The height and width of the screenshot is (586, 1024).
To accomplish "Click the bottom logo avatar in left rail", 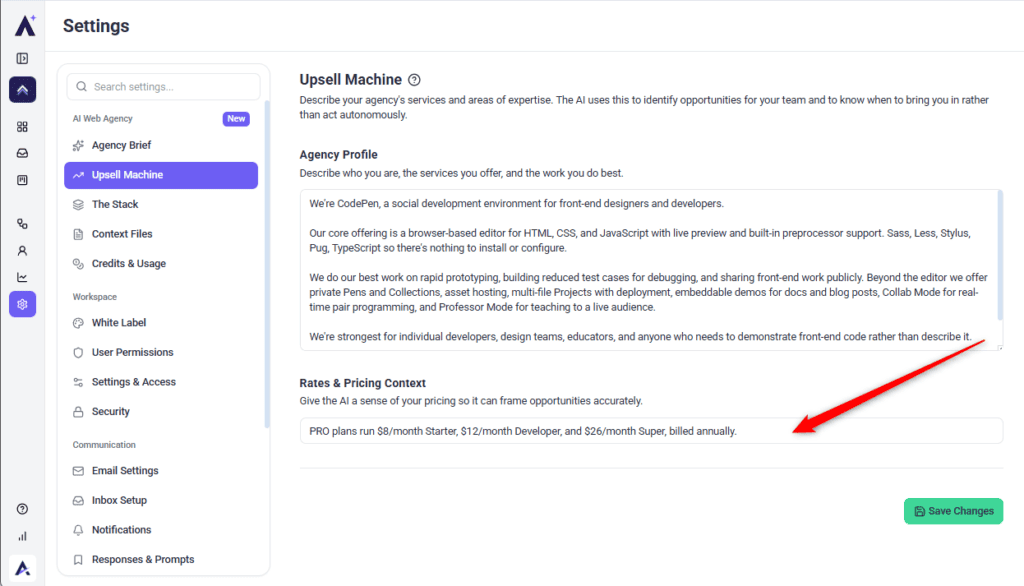I will click(x=22, y=568).
